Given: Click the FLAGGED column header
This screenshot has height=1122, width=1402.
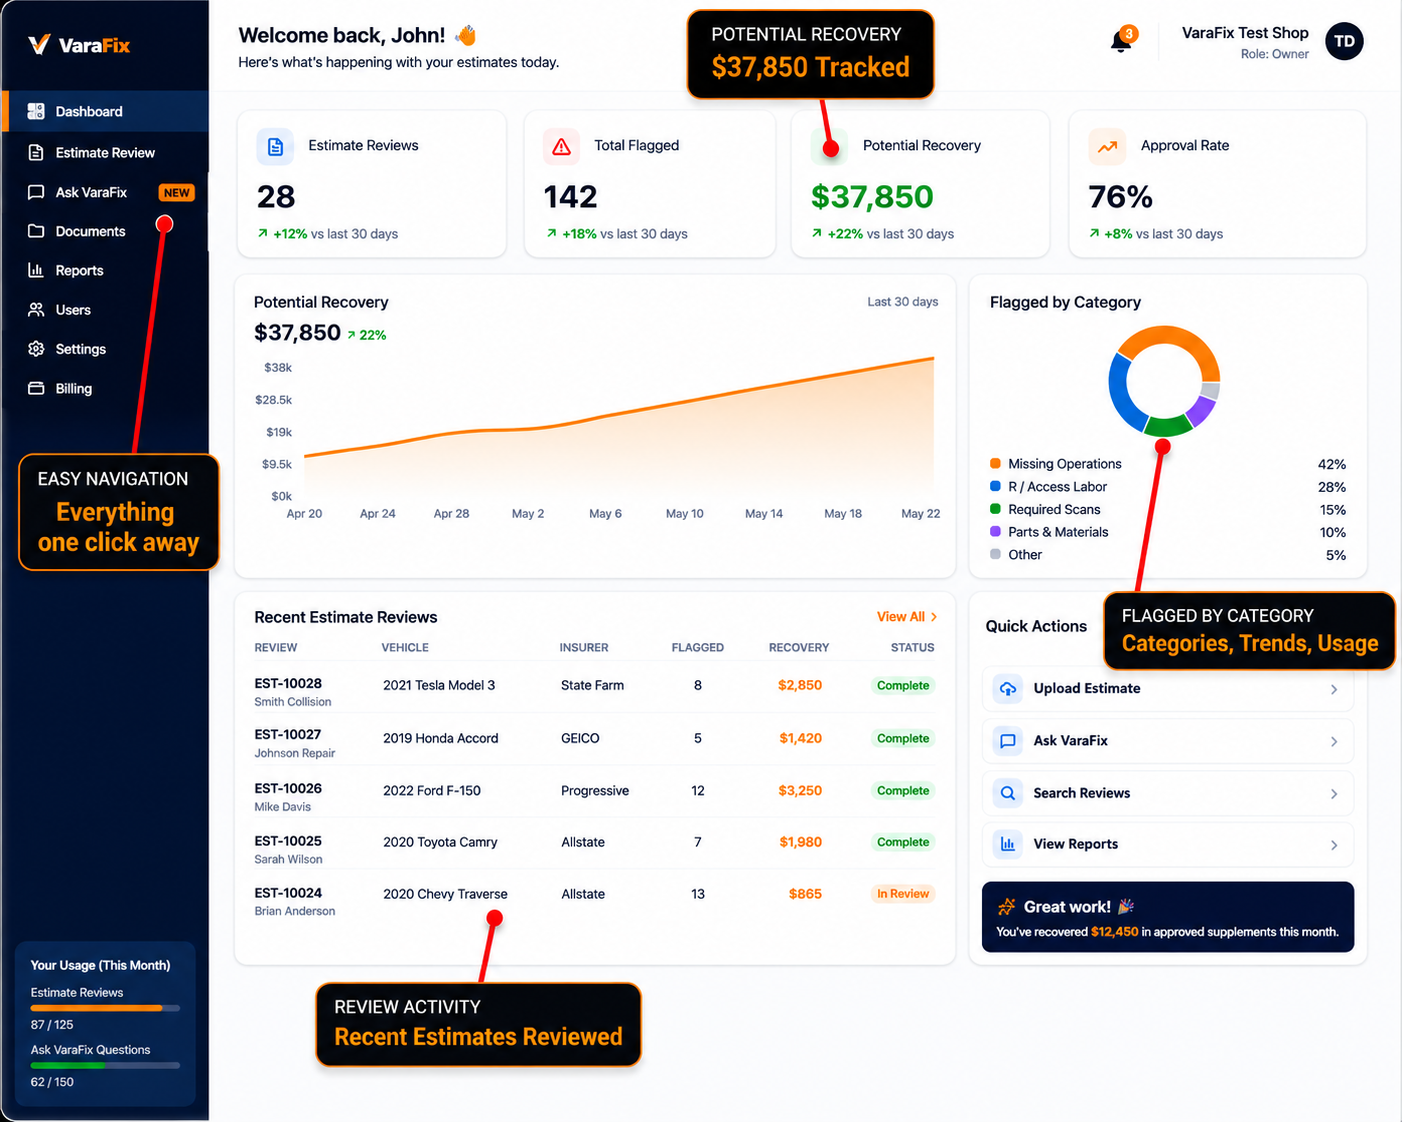Looking at the screenshot, I should tap(697, 647).
